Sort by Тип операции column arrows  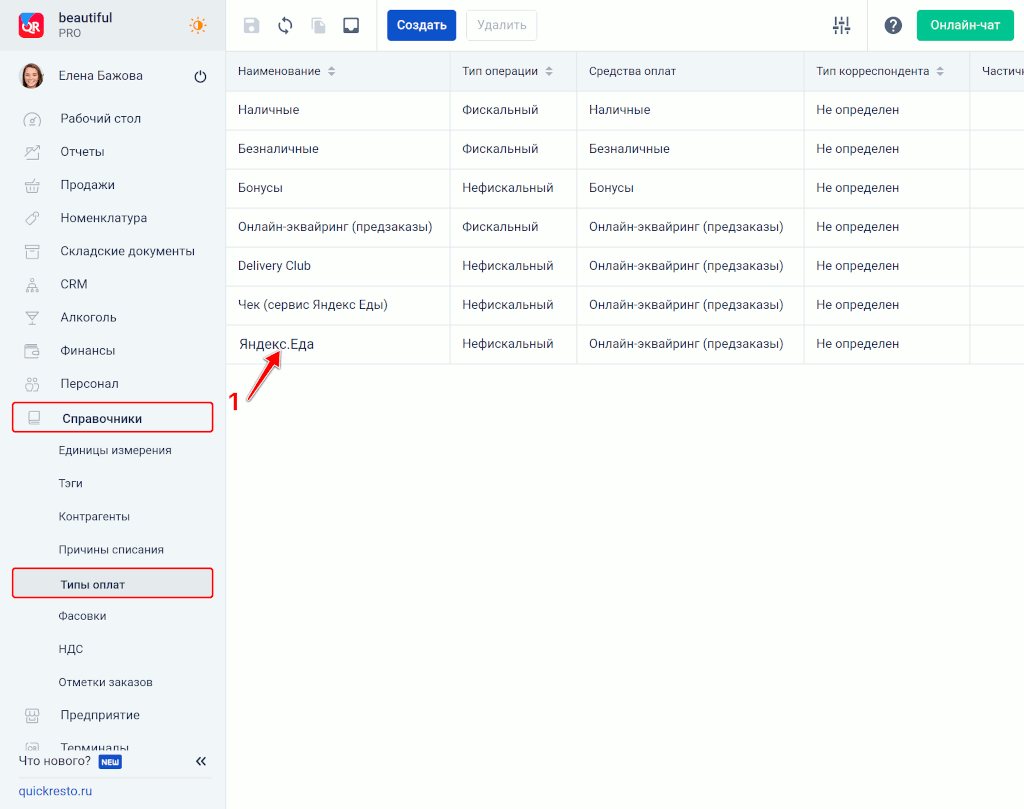[x=549, y=71]
